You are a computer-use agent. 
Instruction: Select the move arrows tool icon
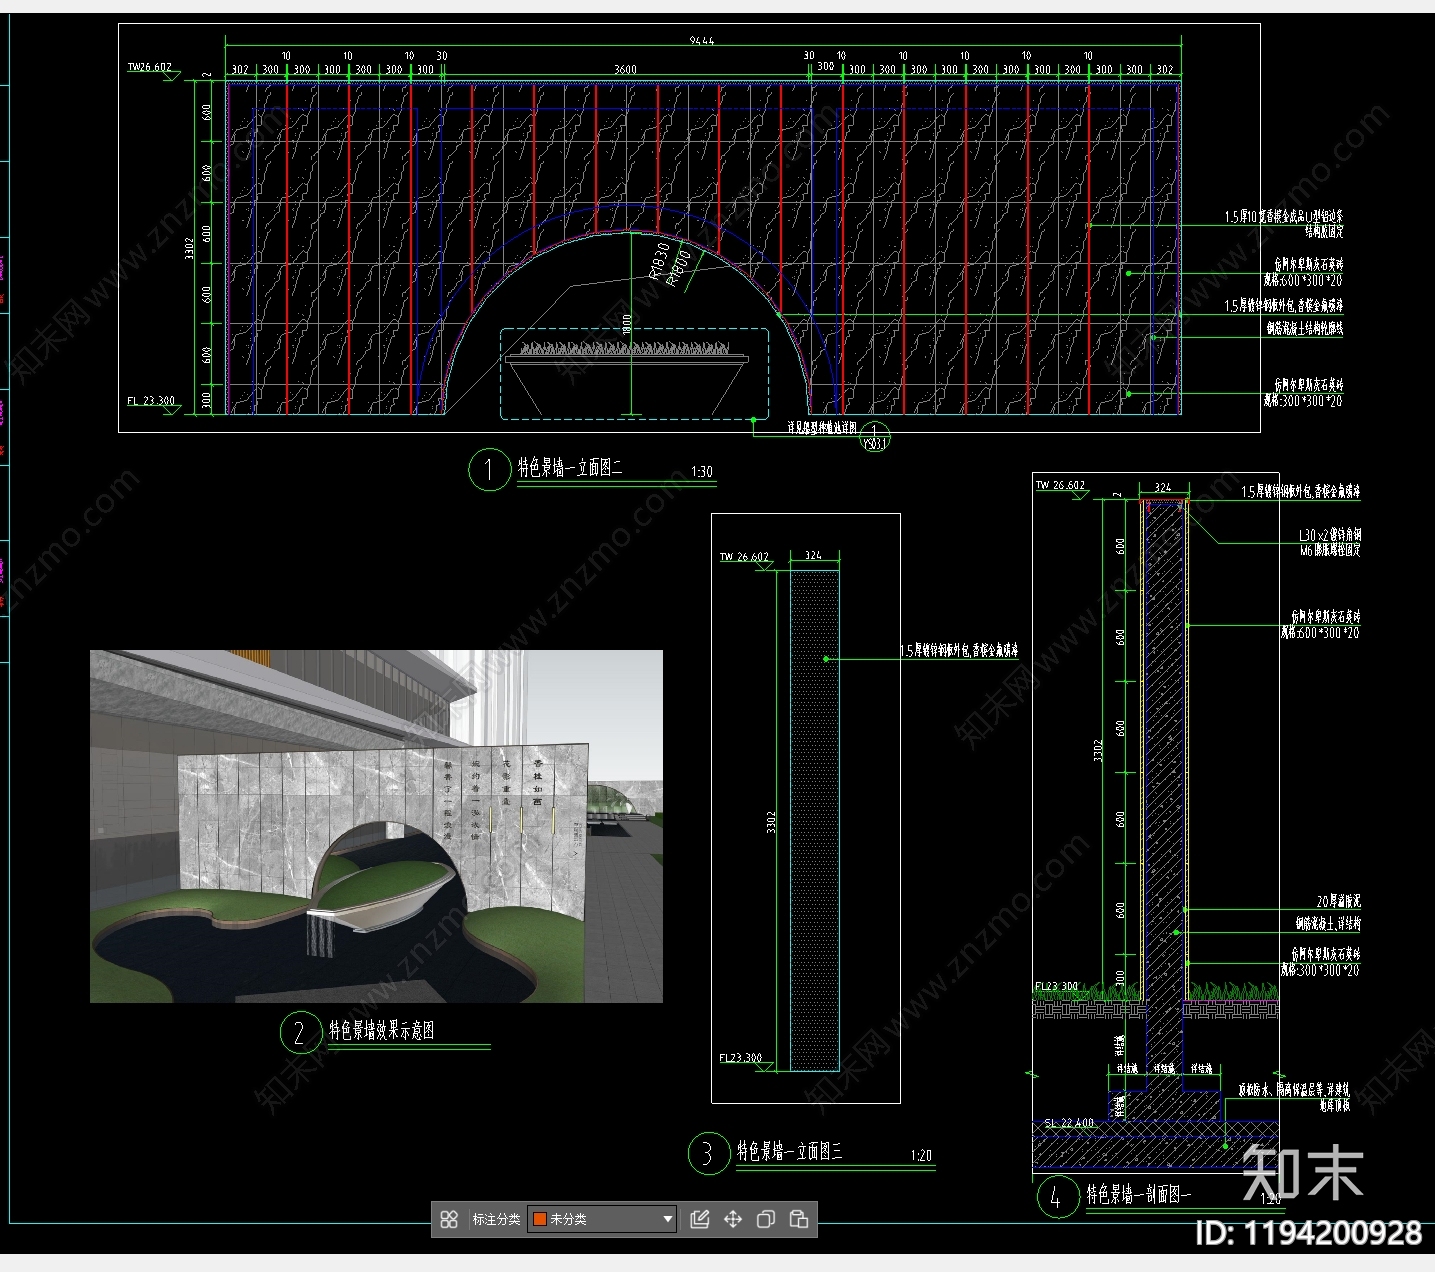pos(733,1219)
